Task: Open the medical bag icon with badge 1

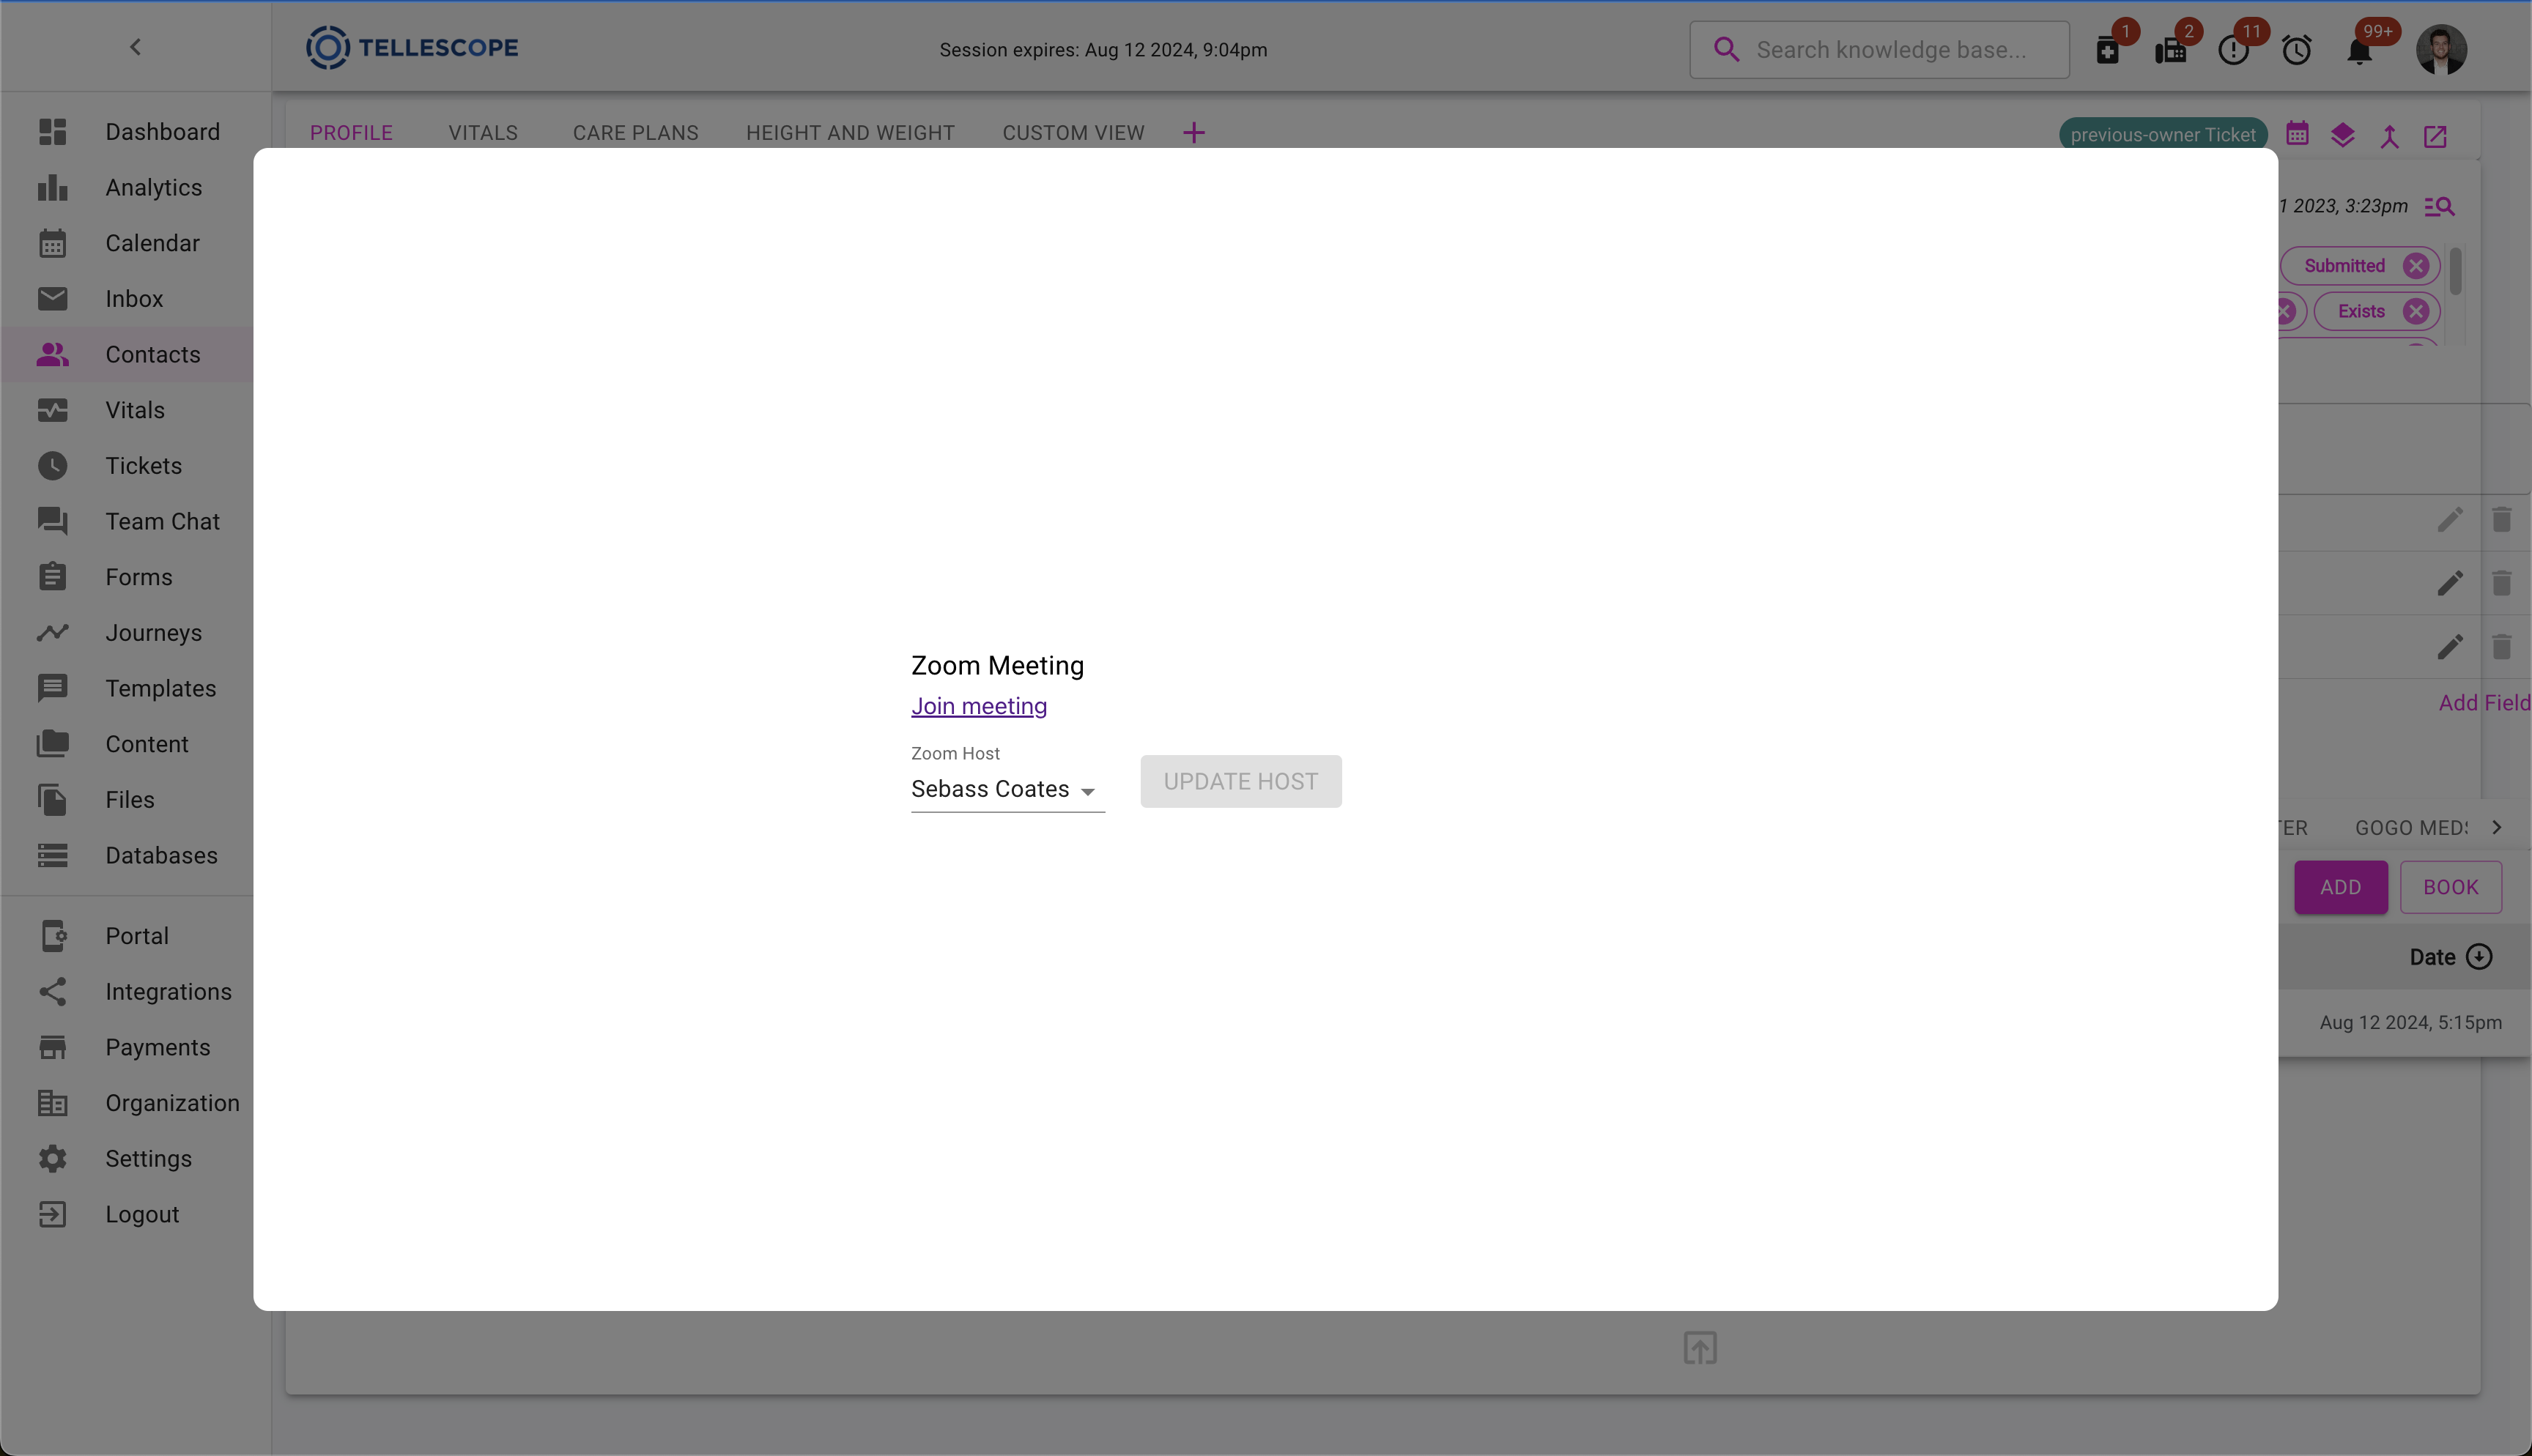Action: [2108, 50]
